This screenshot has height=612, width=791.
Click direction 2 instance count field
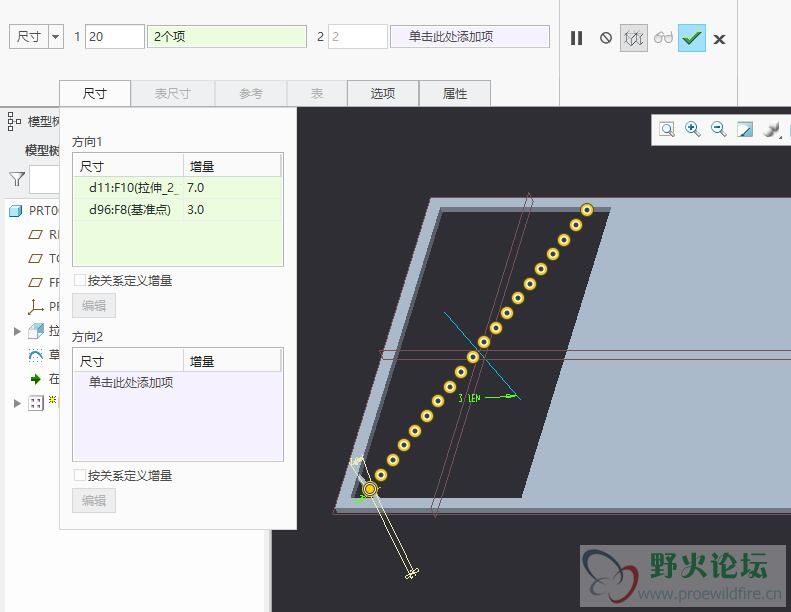coord(358,37)
